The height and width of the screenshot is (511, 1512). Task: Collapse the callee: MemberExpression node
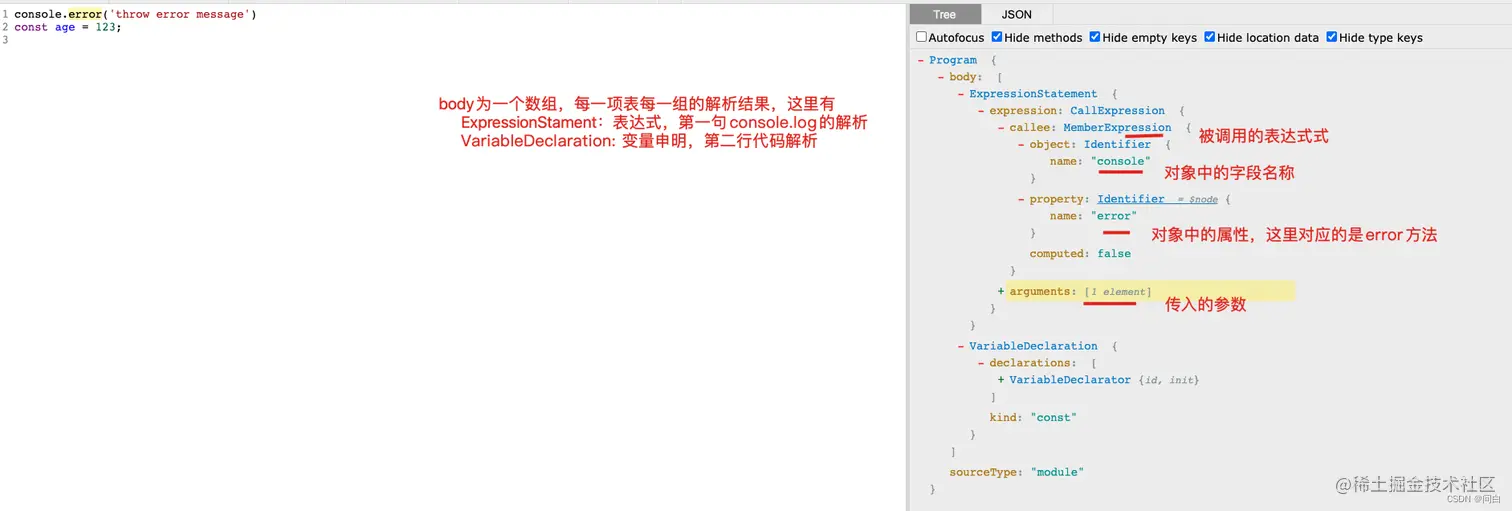(x=1000, y=128)
